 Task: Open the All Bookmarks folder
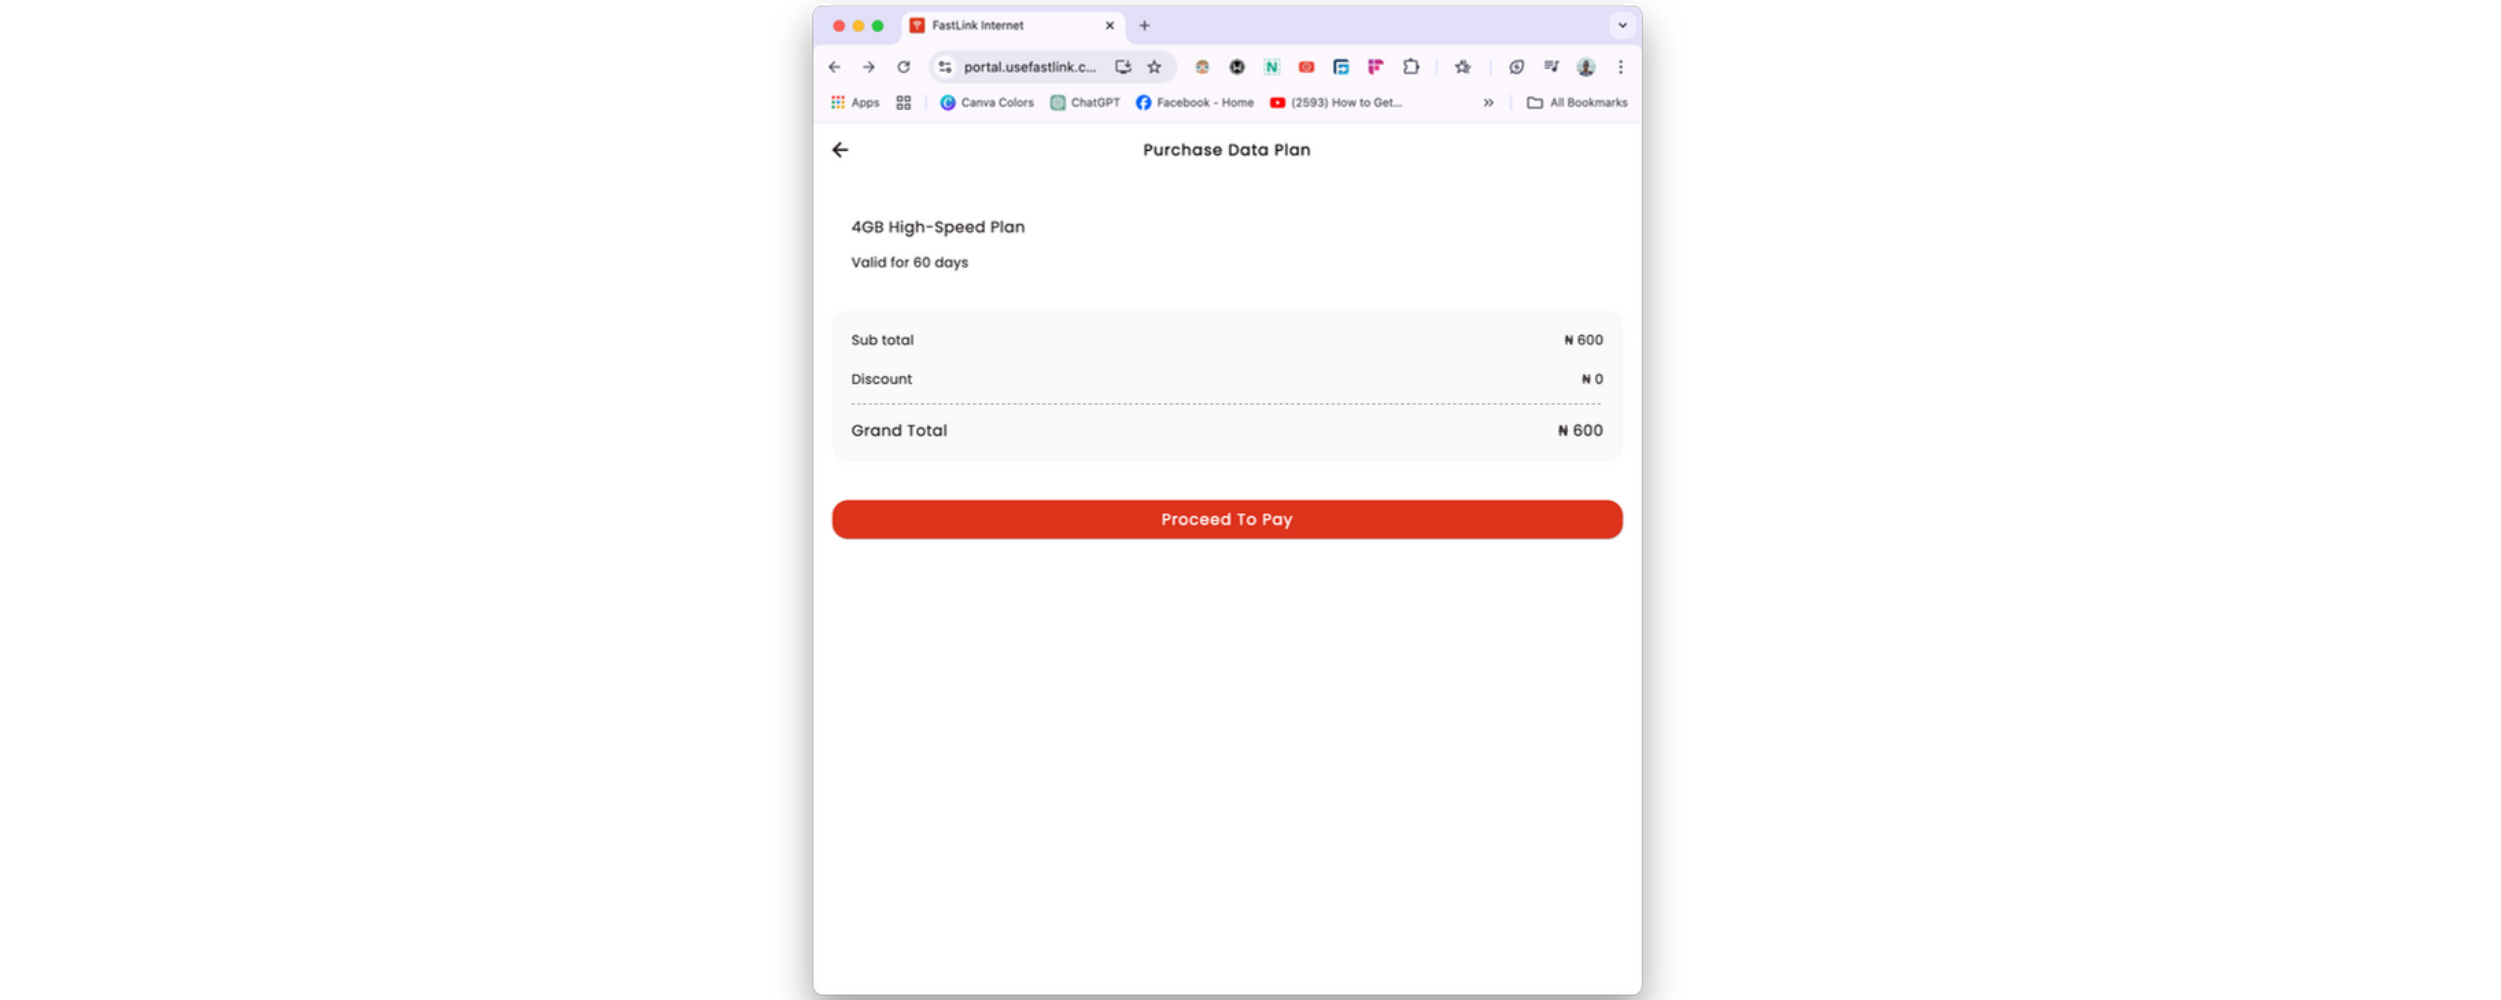coord(1577,103)
